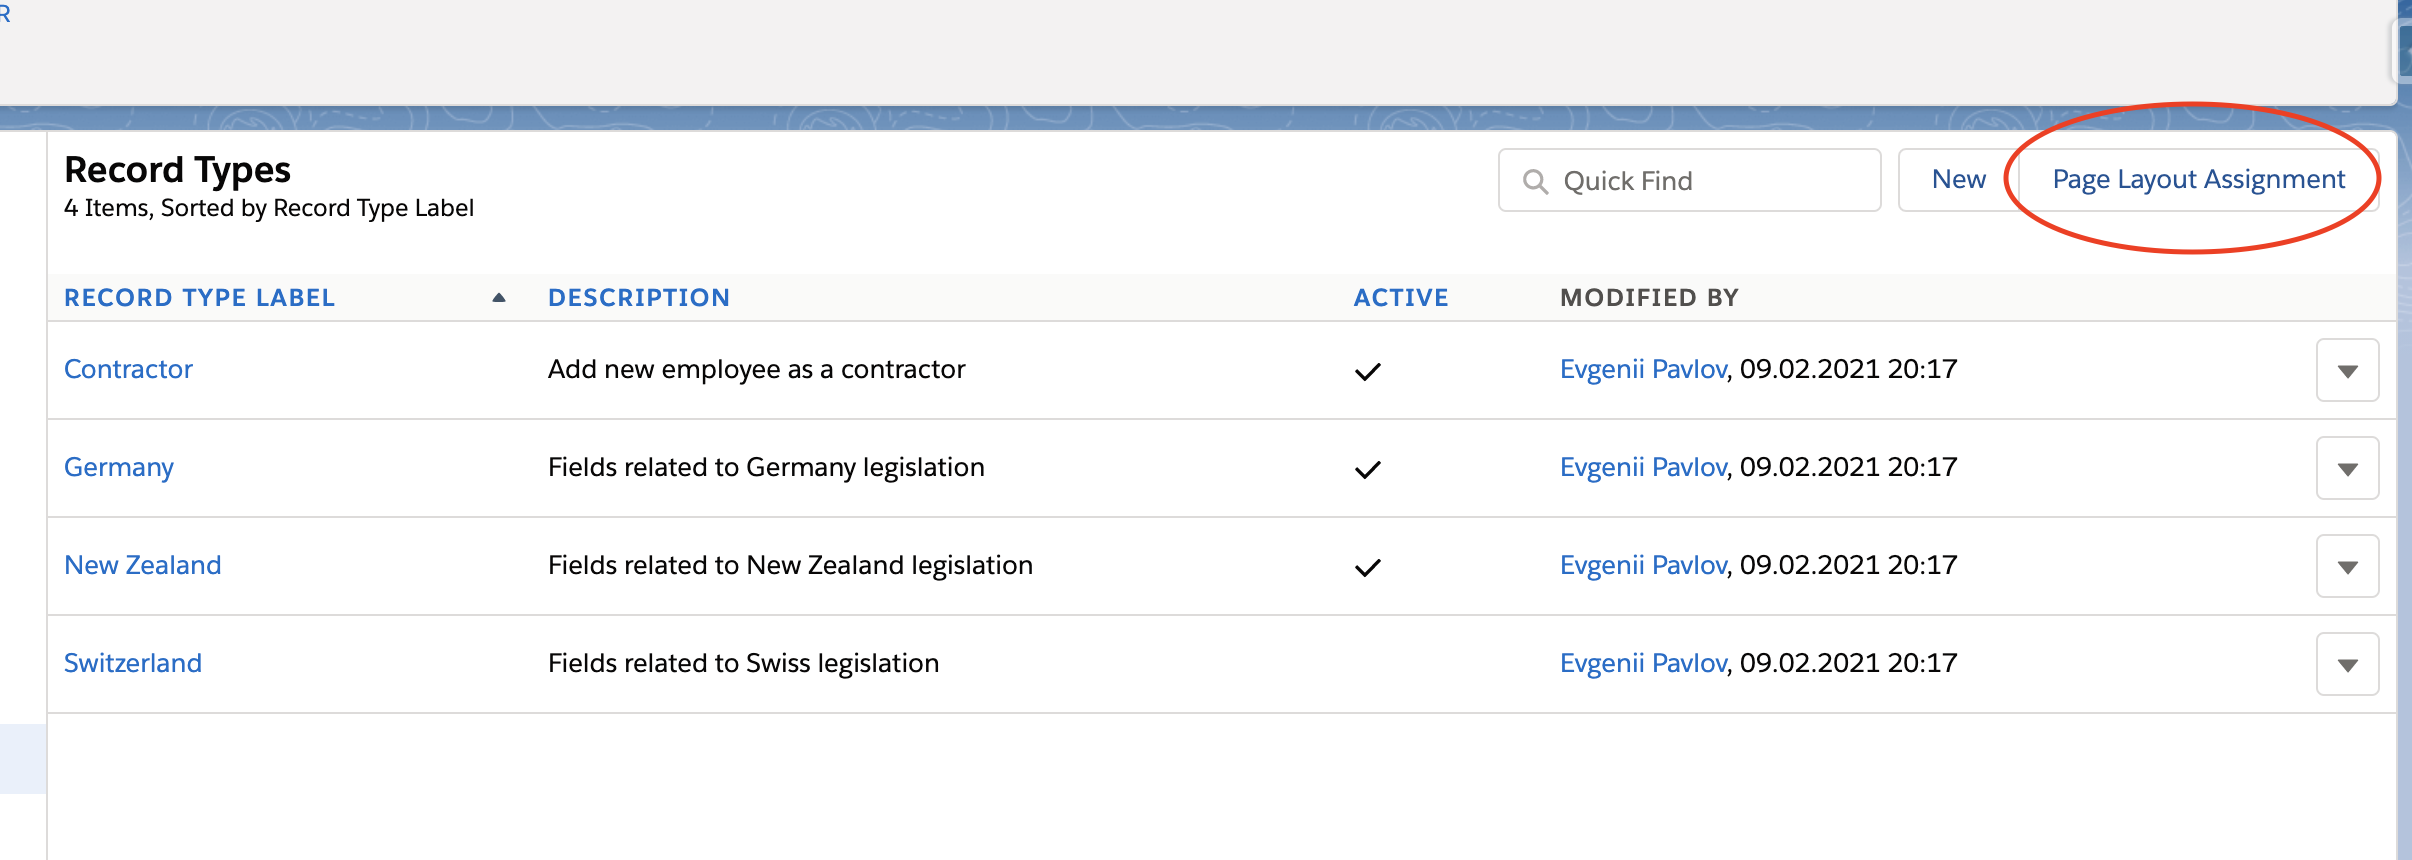Screen dimensions: 2412x860
Task: Open the Germany row actions dropdown
Action: 2347,468
